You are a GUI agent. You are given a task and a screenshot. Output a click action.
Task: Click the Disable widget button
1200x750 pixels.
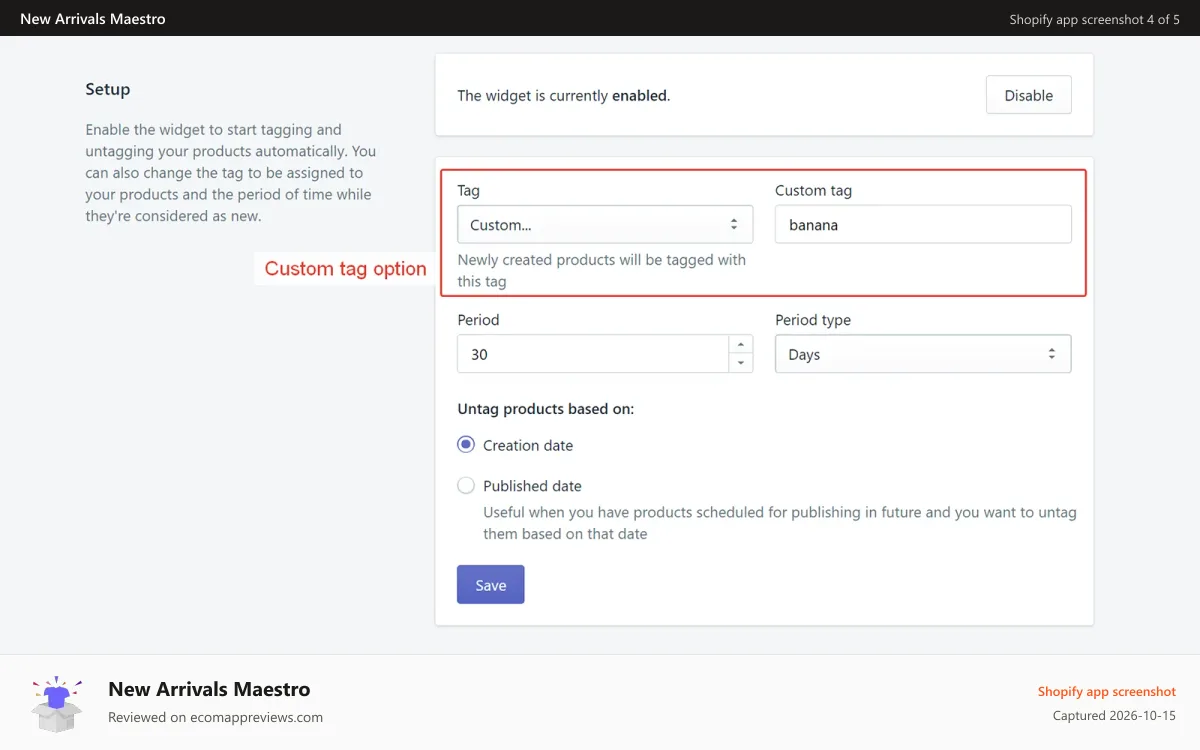pos(1028,95)
